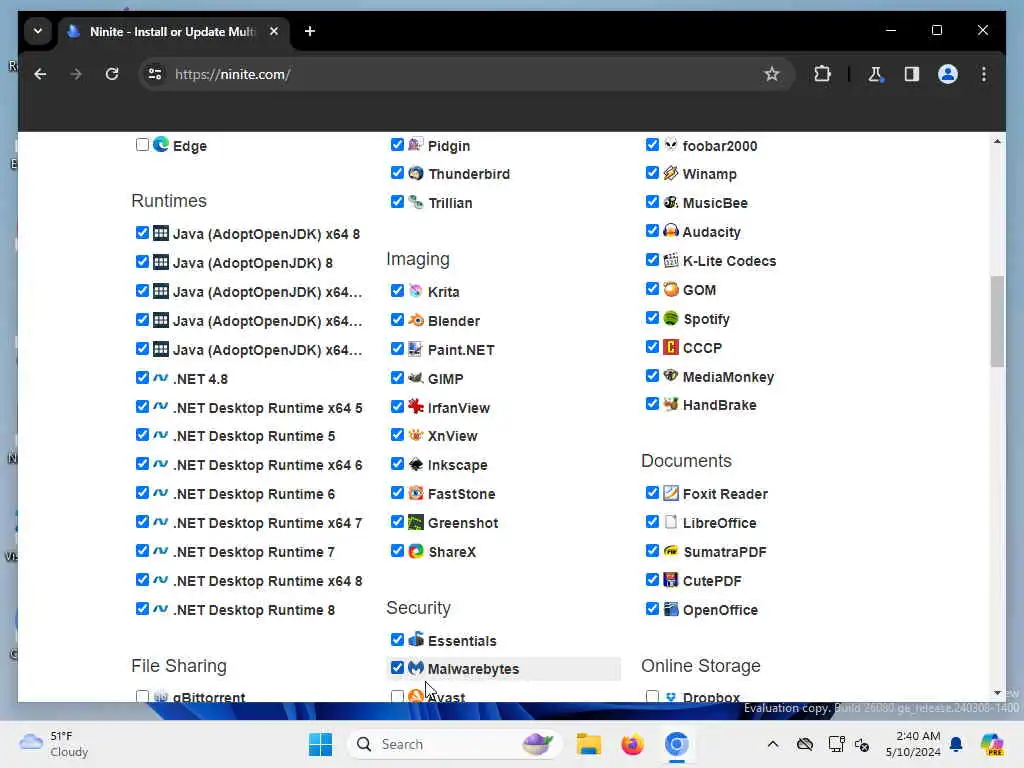Open the weather widget showing Cloudy

[x=54, y=744]
